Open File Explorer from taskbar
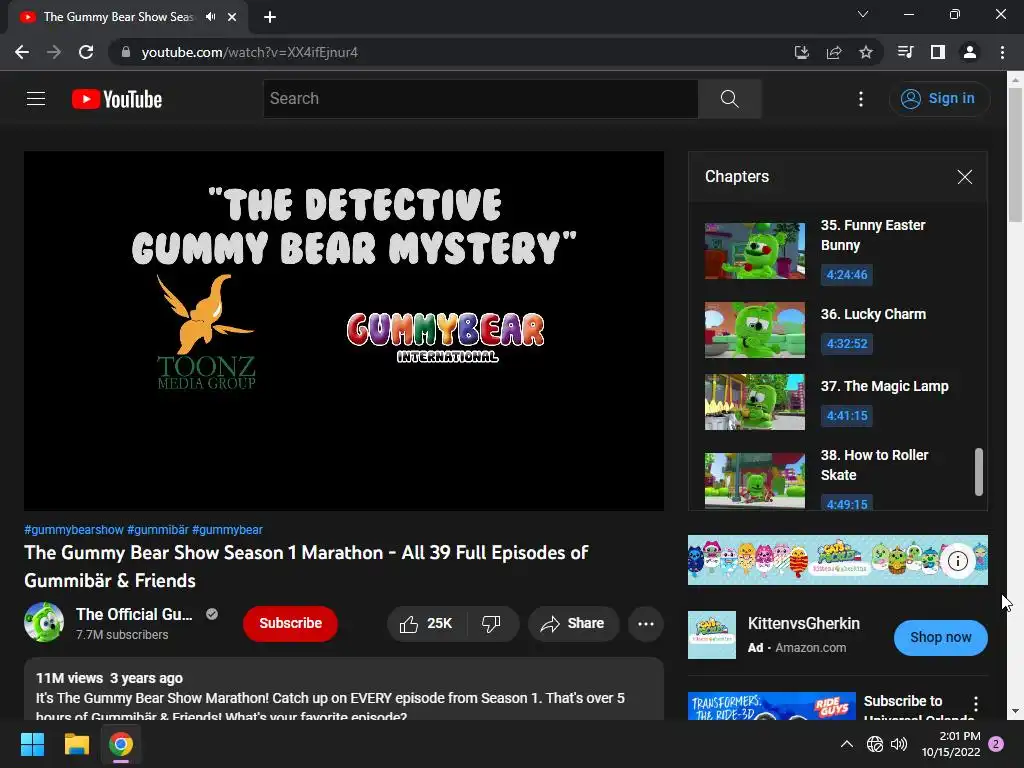 click(76, 744)
